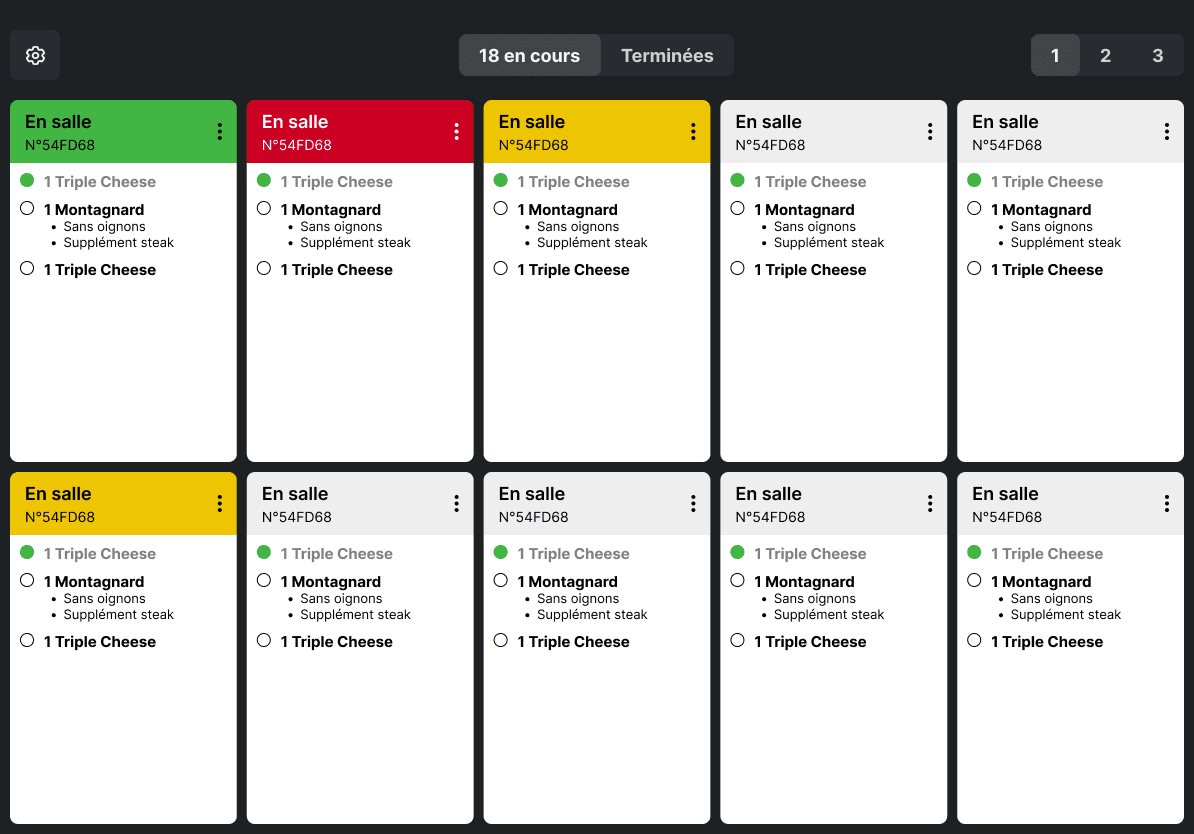This screenshot has width=1194, height=834.
Task: Expand options menu on bottom-row second card
Action: pyautogui.click(x=456, y=503)
